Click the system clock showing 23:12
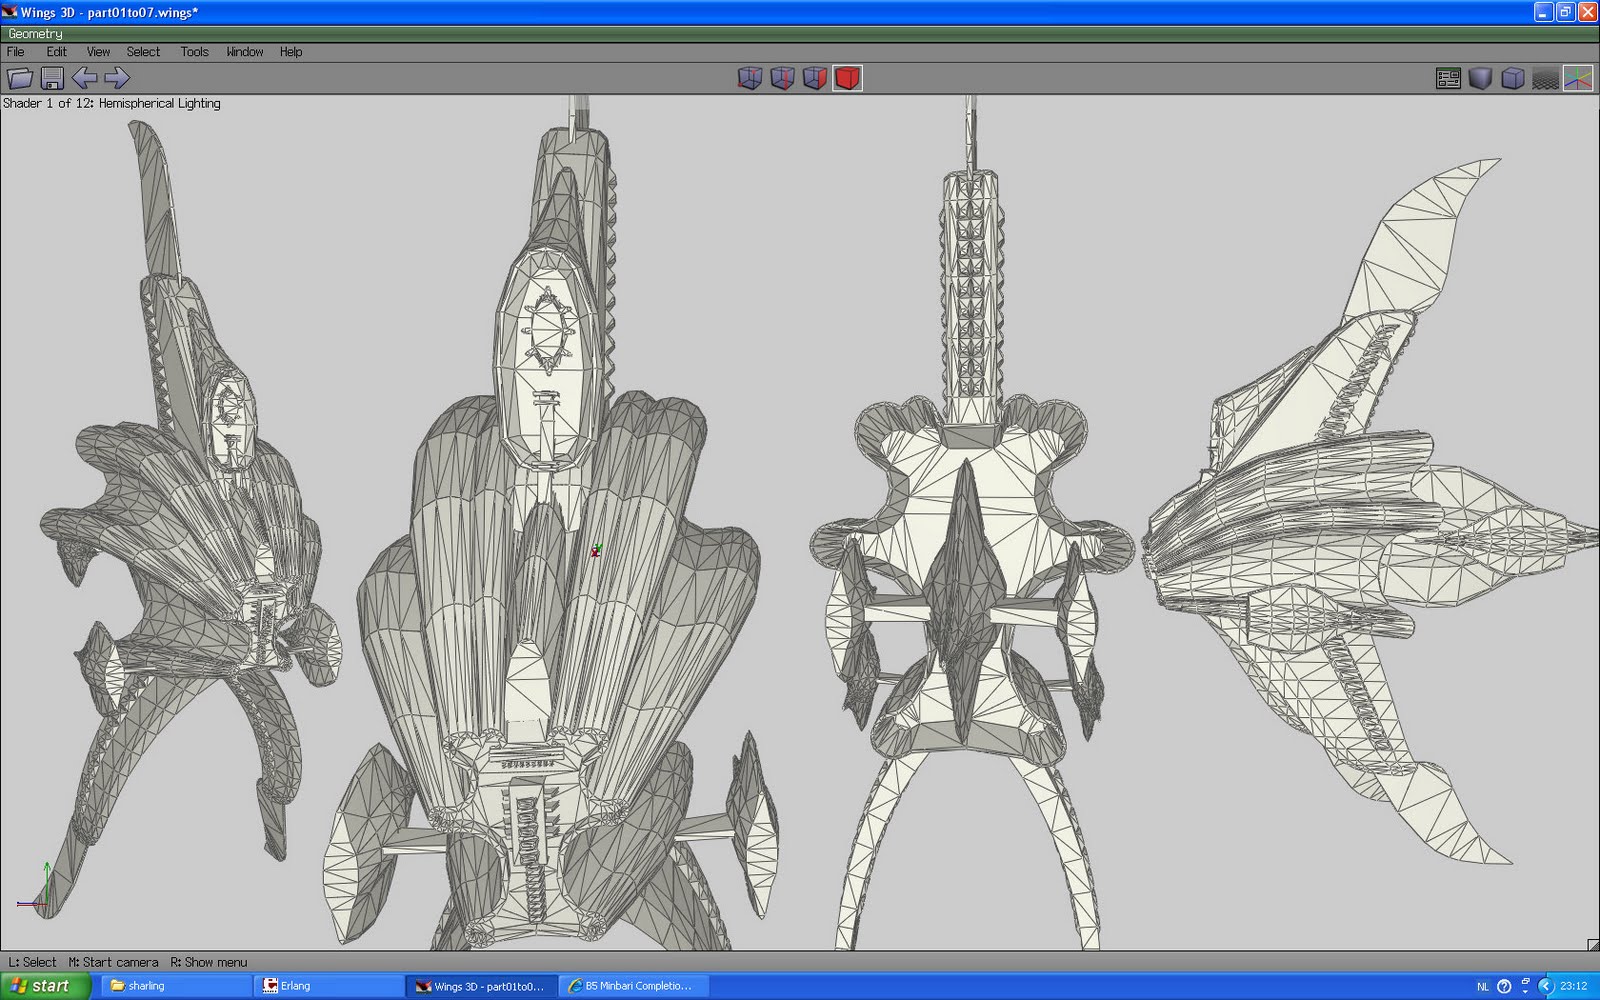 pyautogui.click(x=1573, y=987)
